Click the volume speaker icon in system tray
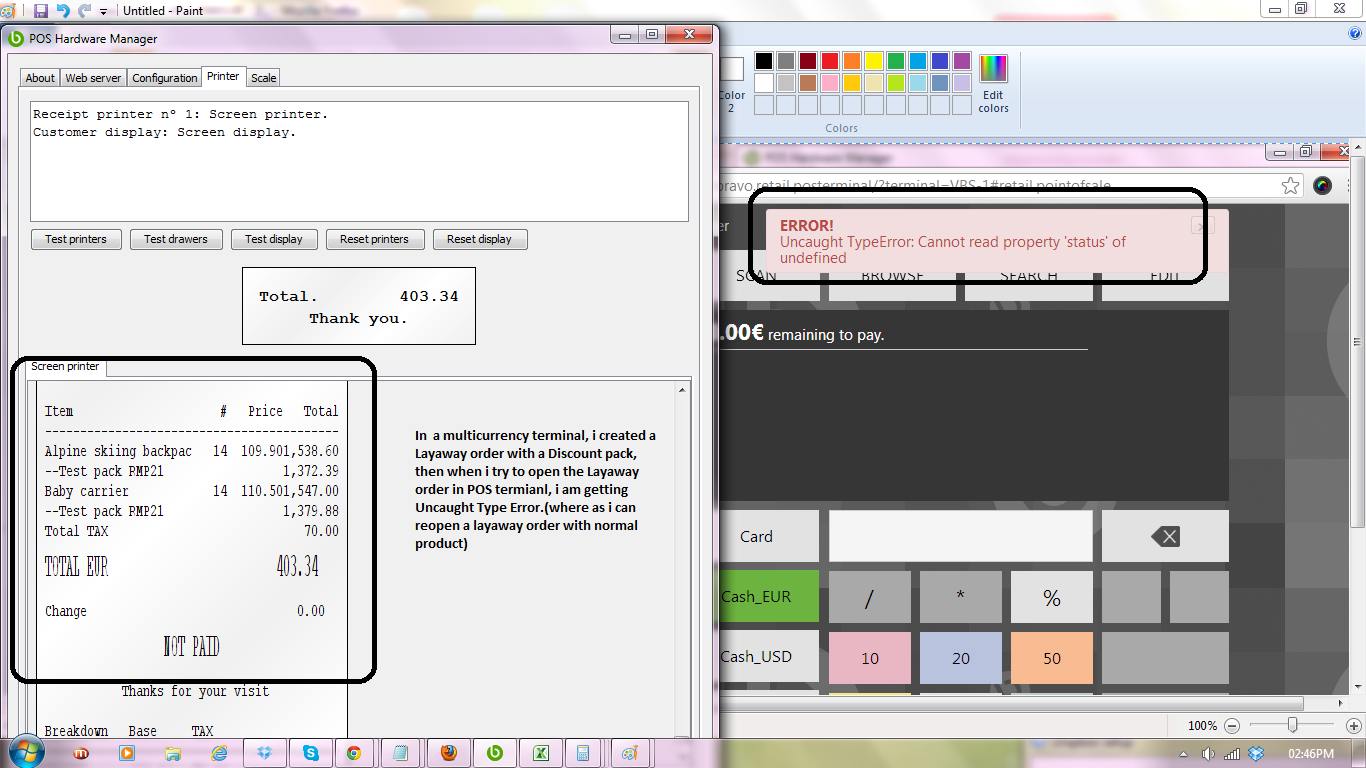The image size is (1366, 768). 1208,753
